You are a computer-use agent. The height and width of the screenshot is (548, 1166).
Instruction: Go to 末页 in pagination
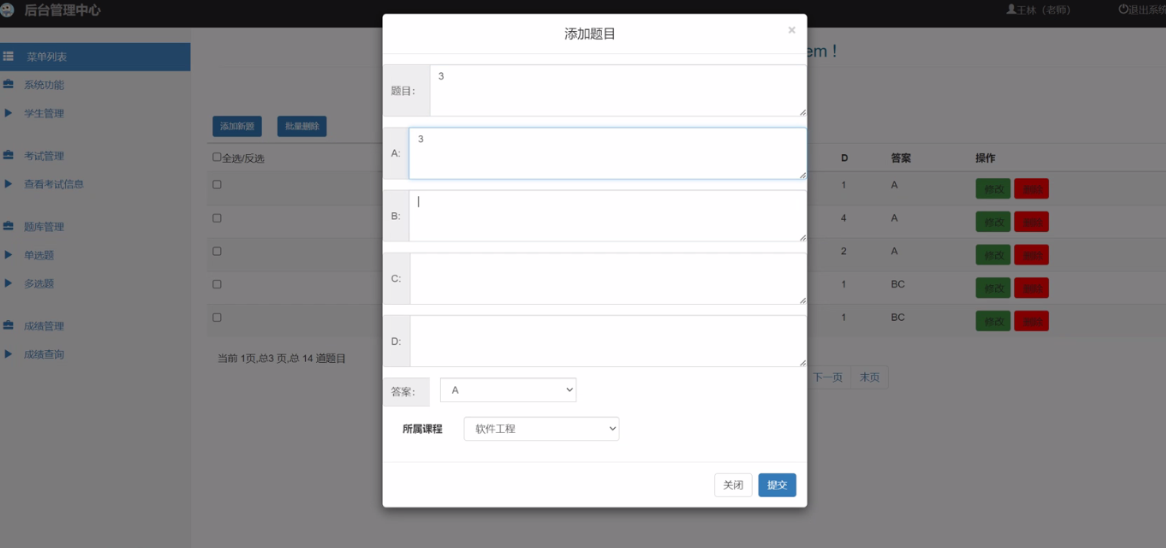point(869,378)
